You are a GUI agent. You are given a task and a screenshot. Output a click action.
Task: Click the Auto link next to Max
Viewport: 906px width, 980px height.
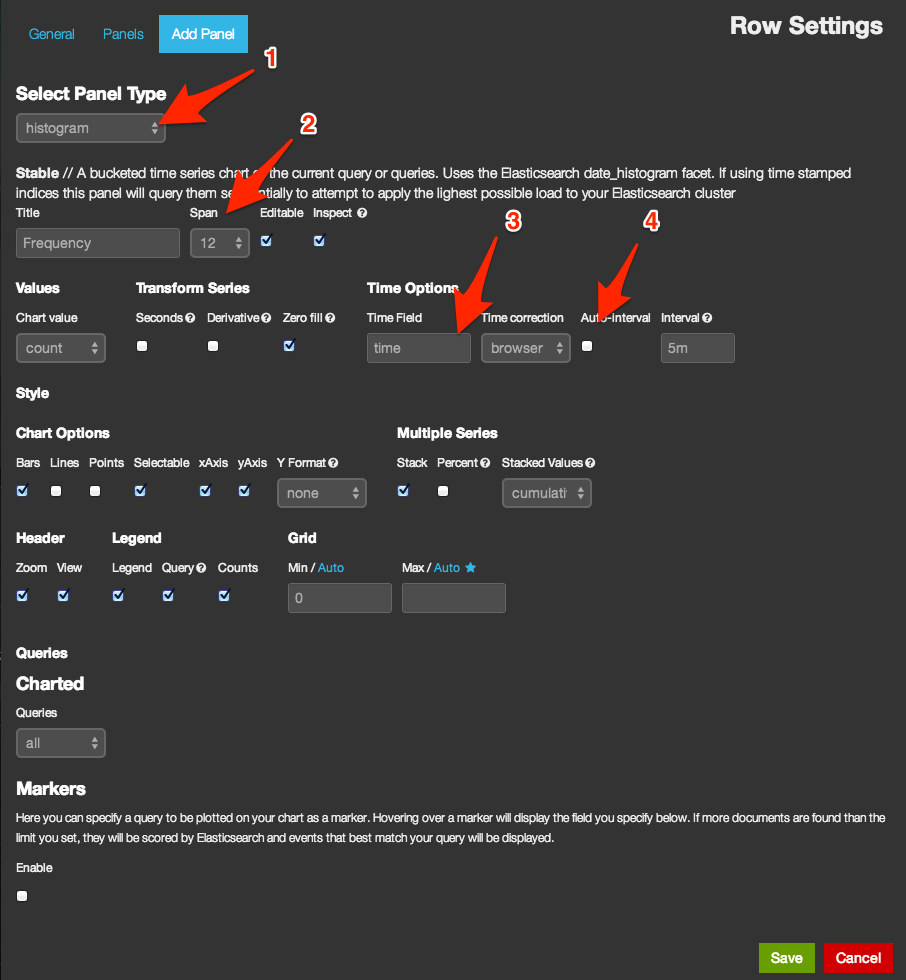click(447, 568)
